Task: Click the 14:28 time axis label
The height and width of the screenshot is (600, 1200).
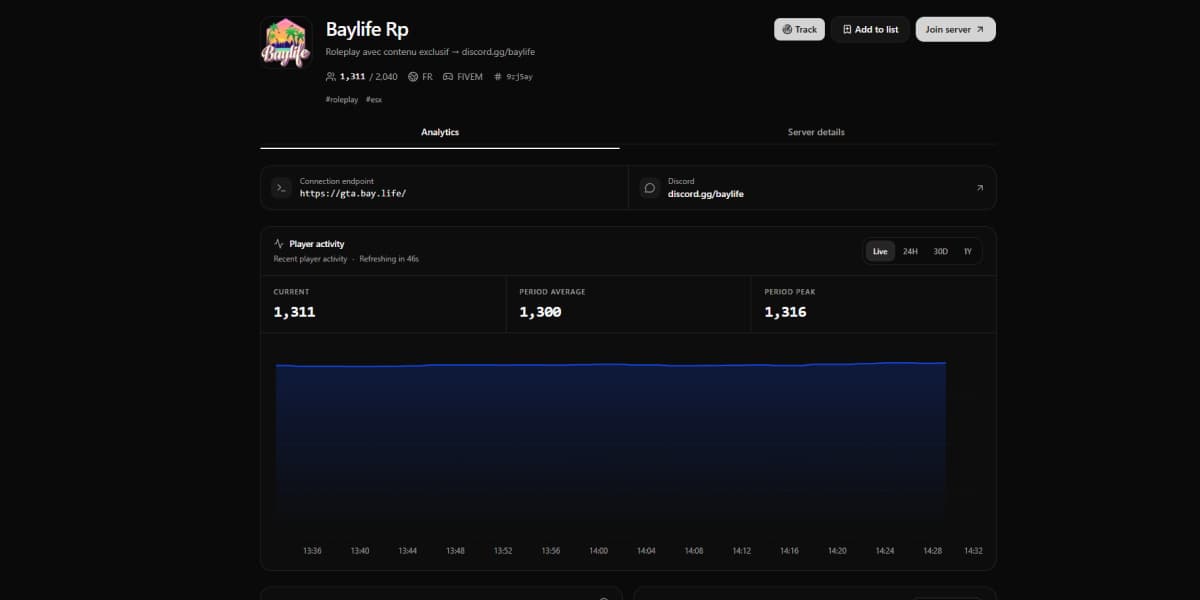Action: coord(932,551)
